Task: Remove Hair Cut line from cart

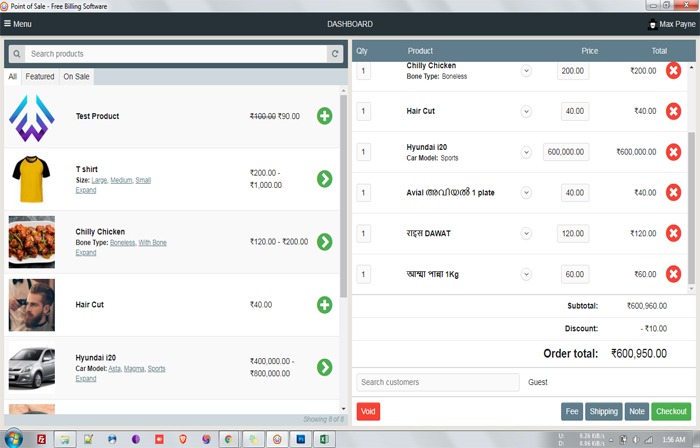Action: click(673, 111)
